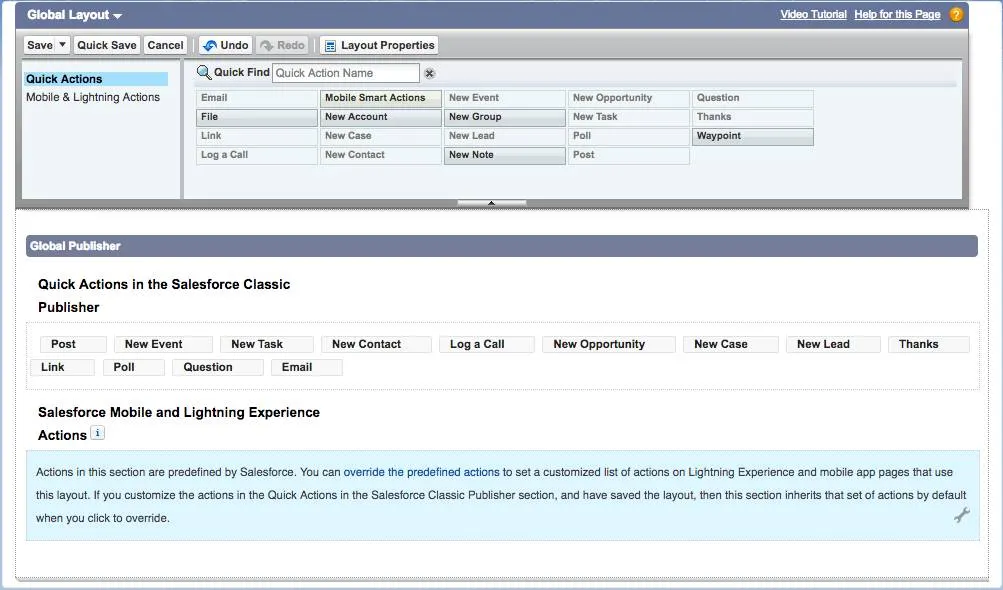
Task: Click New Lead in Classic Publisher section
Action: coord(833,344)
